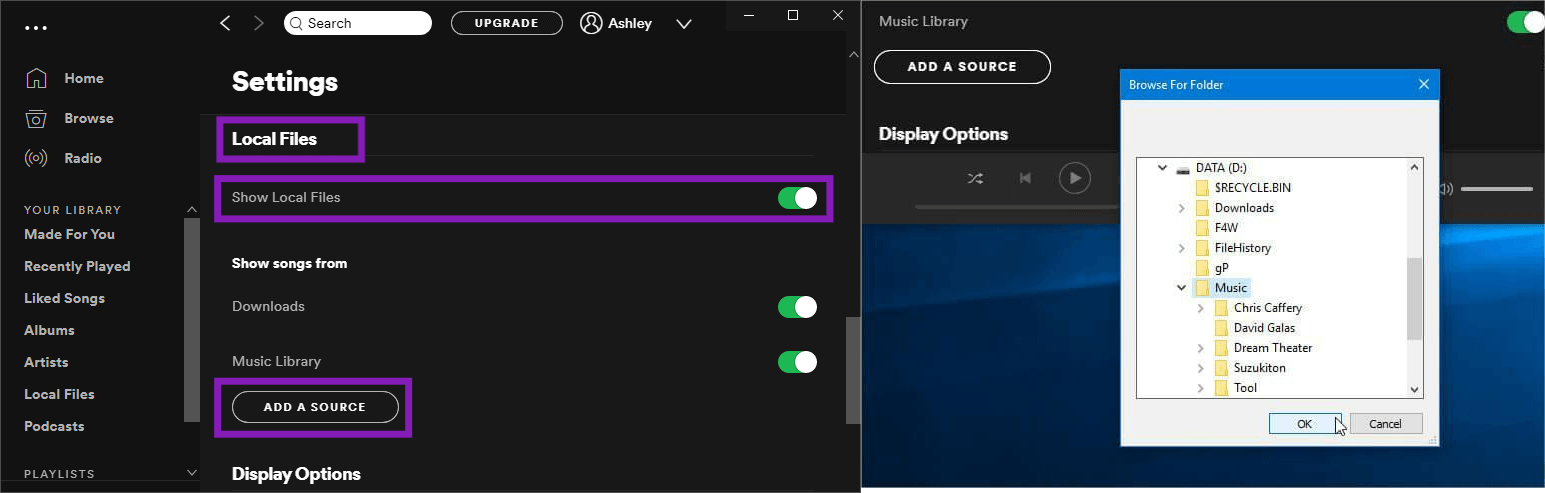Go back with the left arrow
Screen dimensions: 1545x493
coord(225,23)
